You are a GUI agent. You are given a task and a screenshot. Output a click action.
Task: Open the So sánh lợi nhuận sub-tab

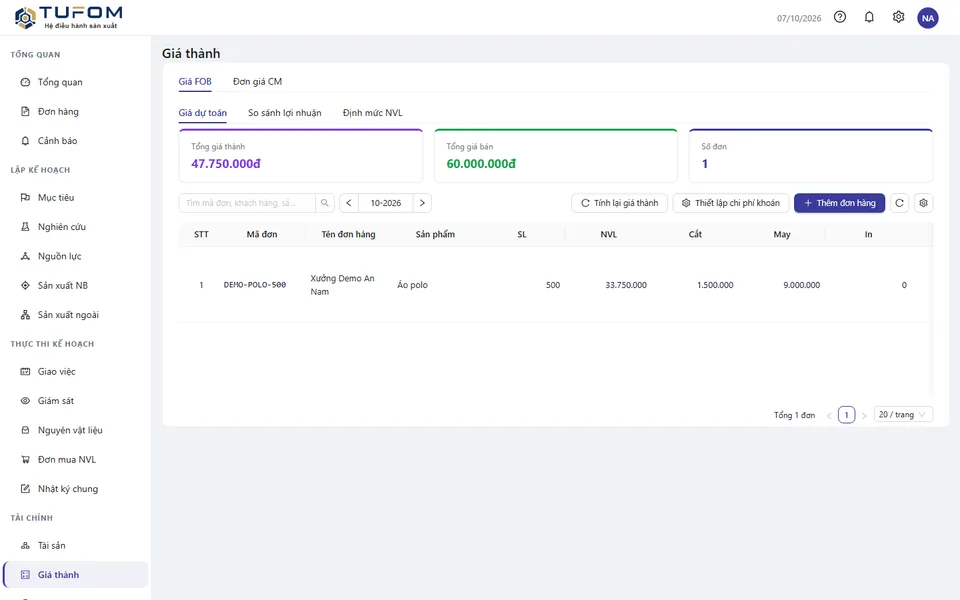285,113
